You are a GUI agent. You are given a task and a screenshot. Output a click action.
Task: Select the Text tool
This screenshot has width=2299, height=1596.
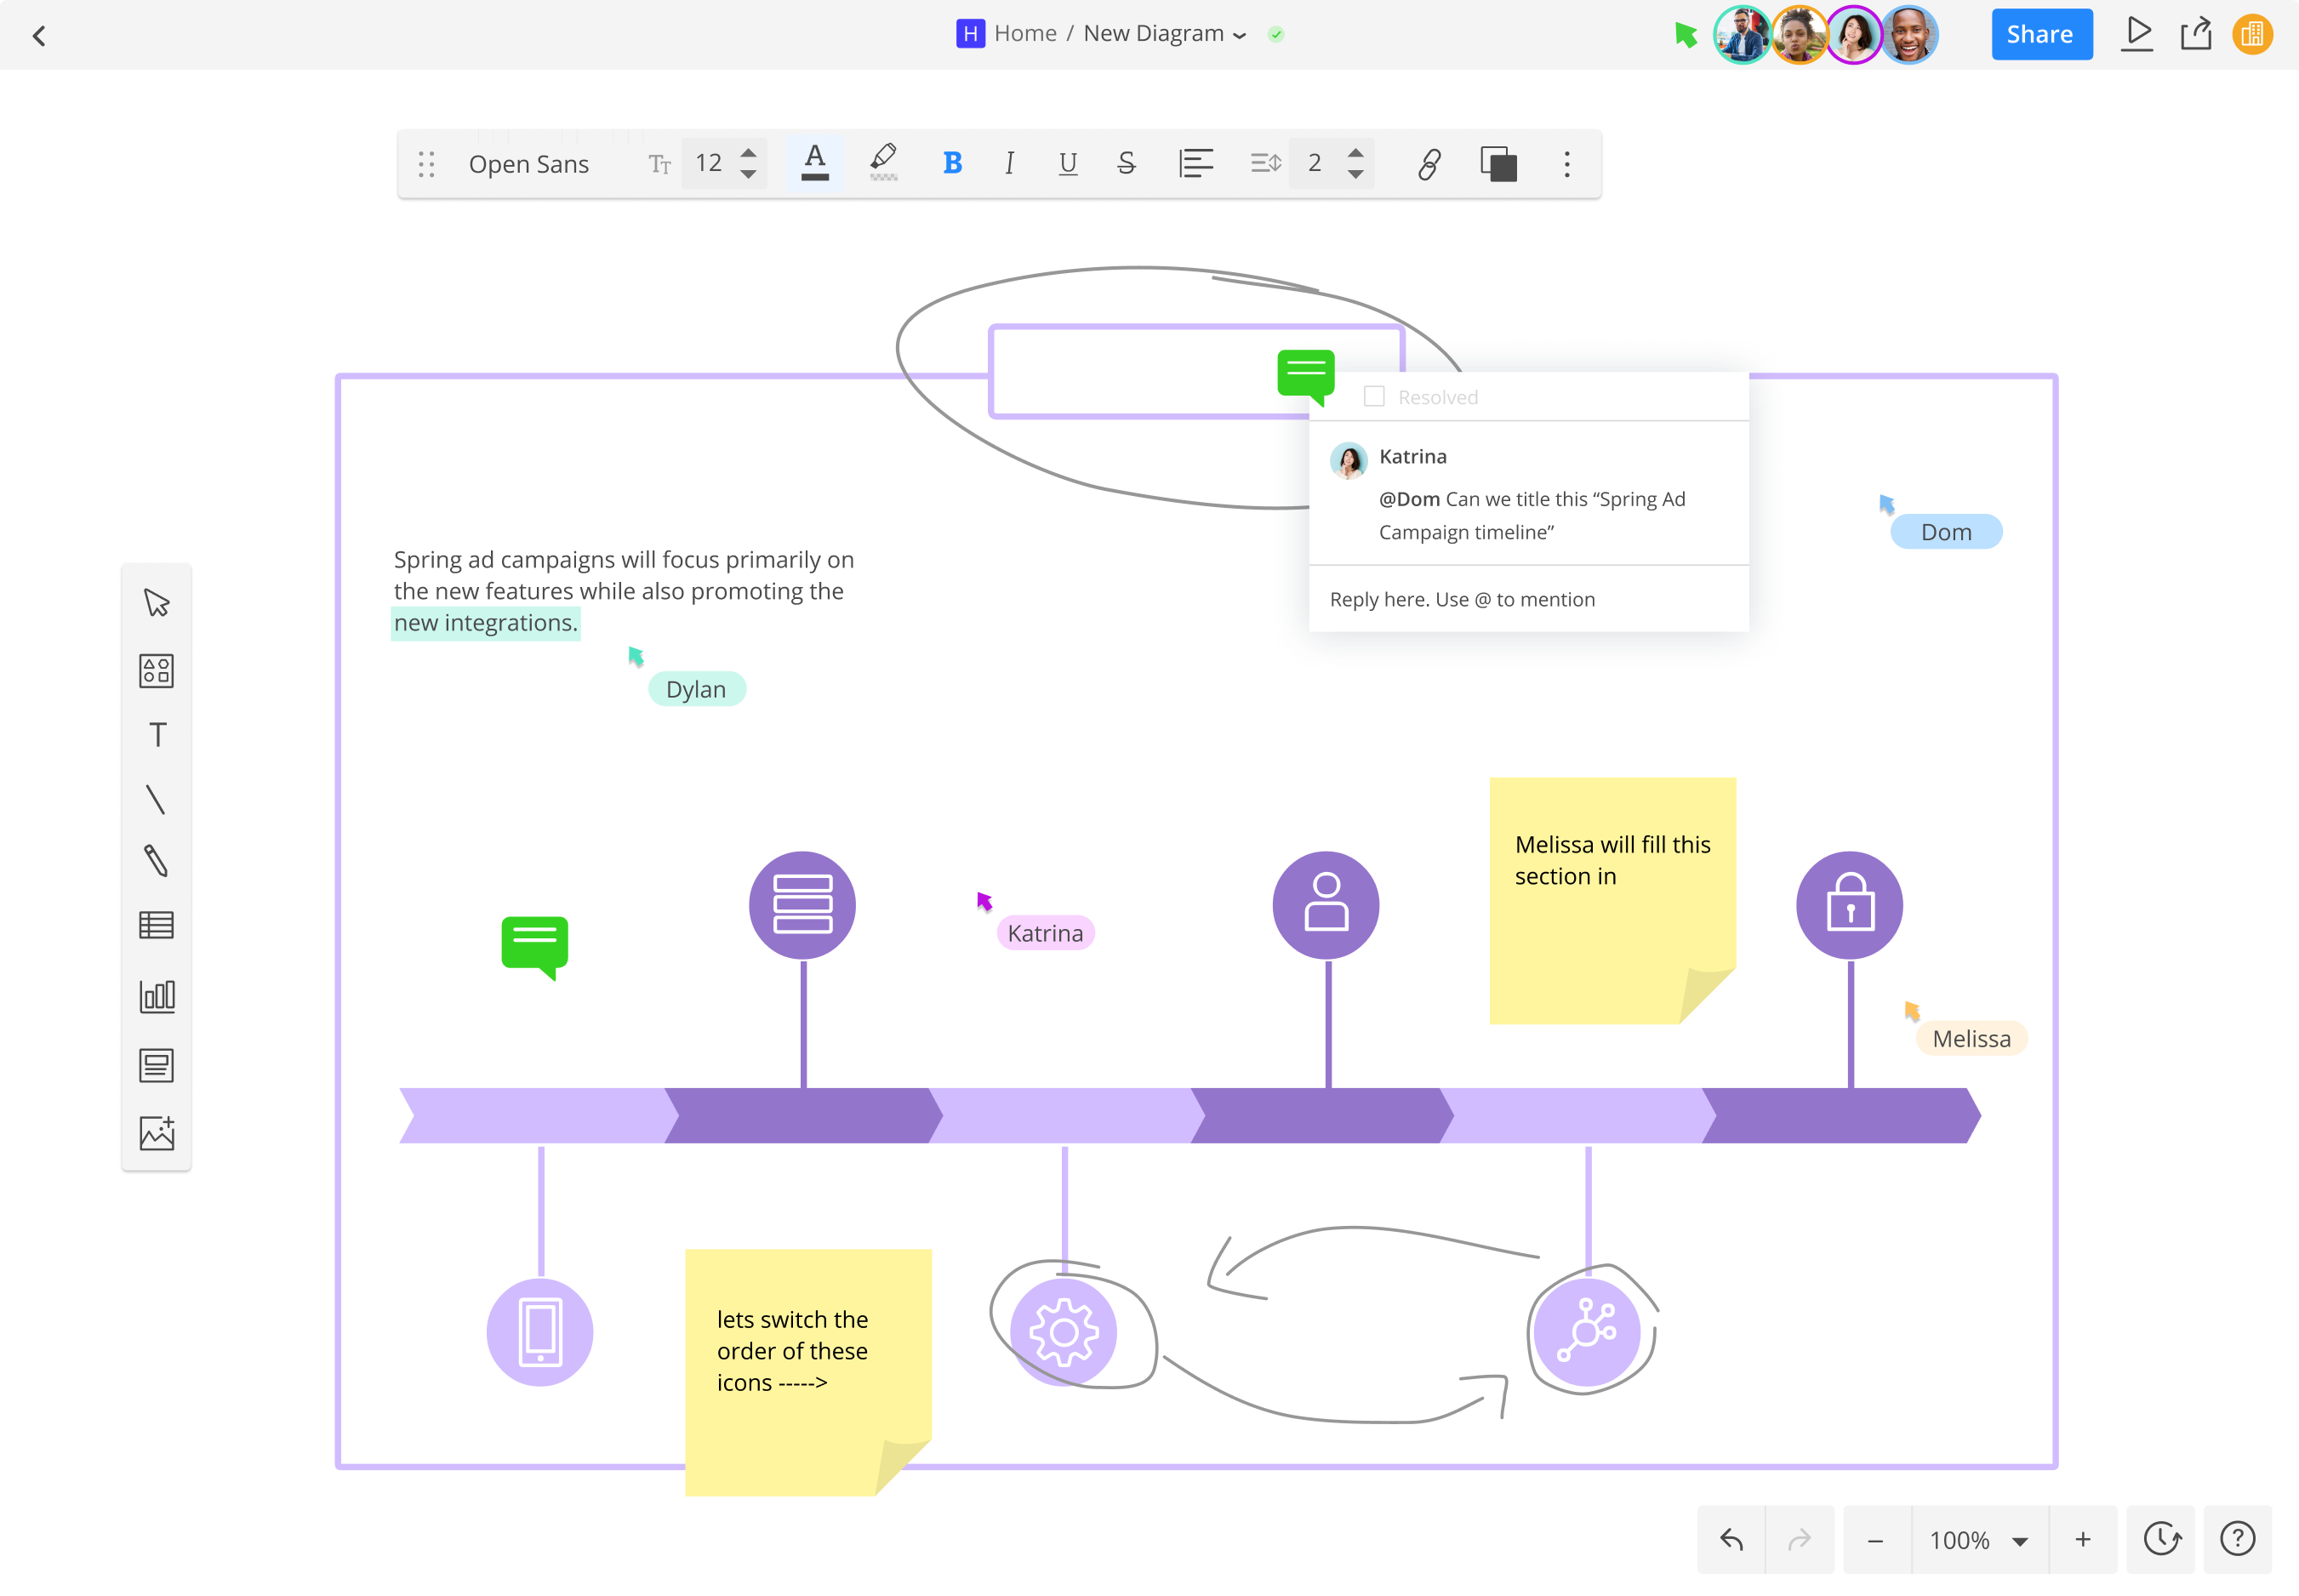pyautogui.click(x=157, y=735)
